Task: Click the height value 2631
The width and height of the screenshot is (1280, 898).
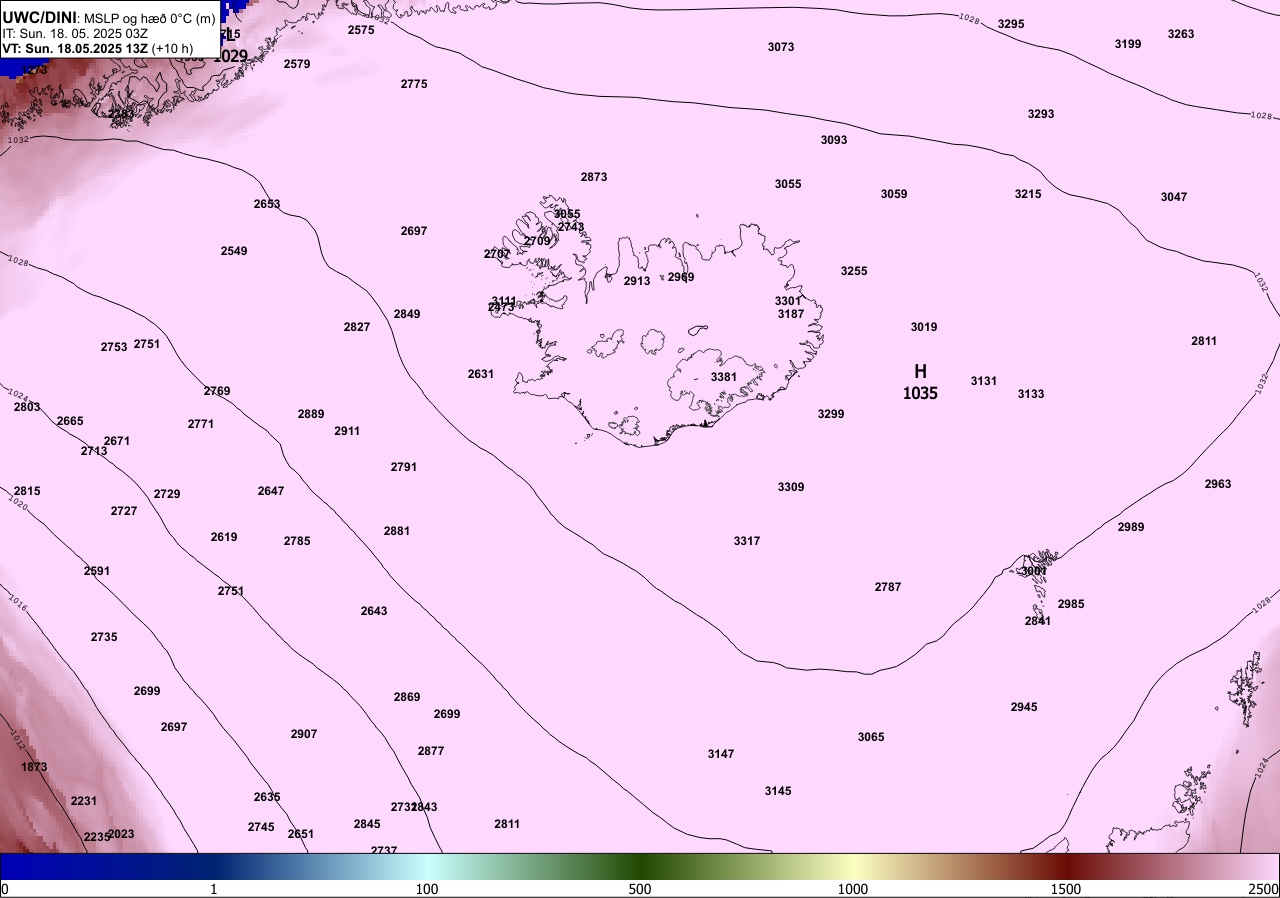Action: 481,374
